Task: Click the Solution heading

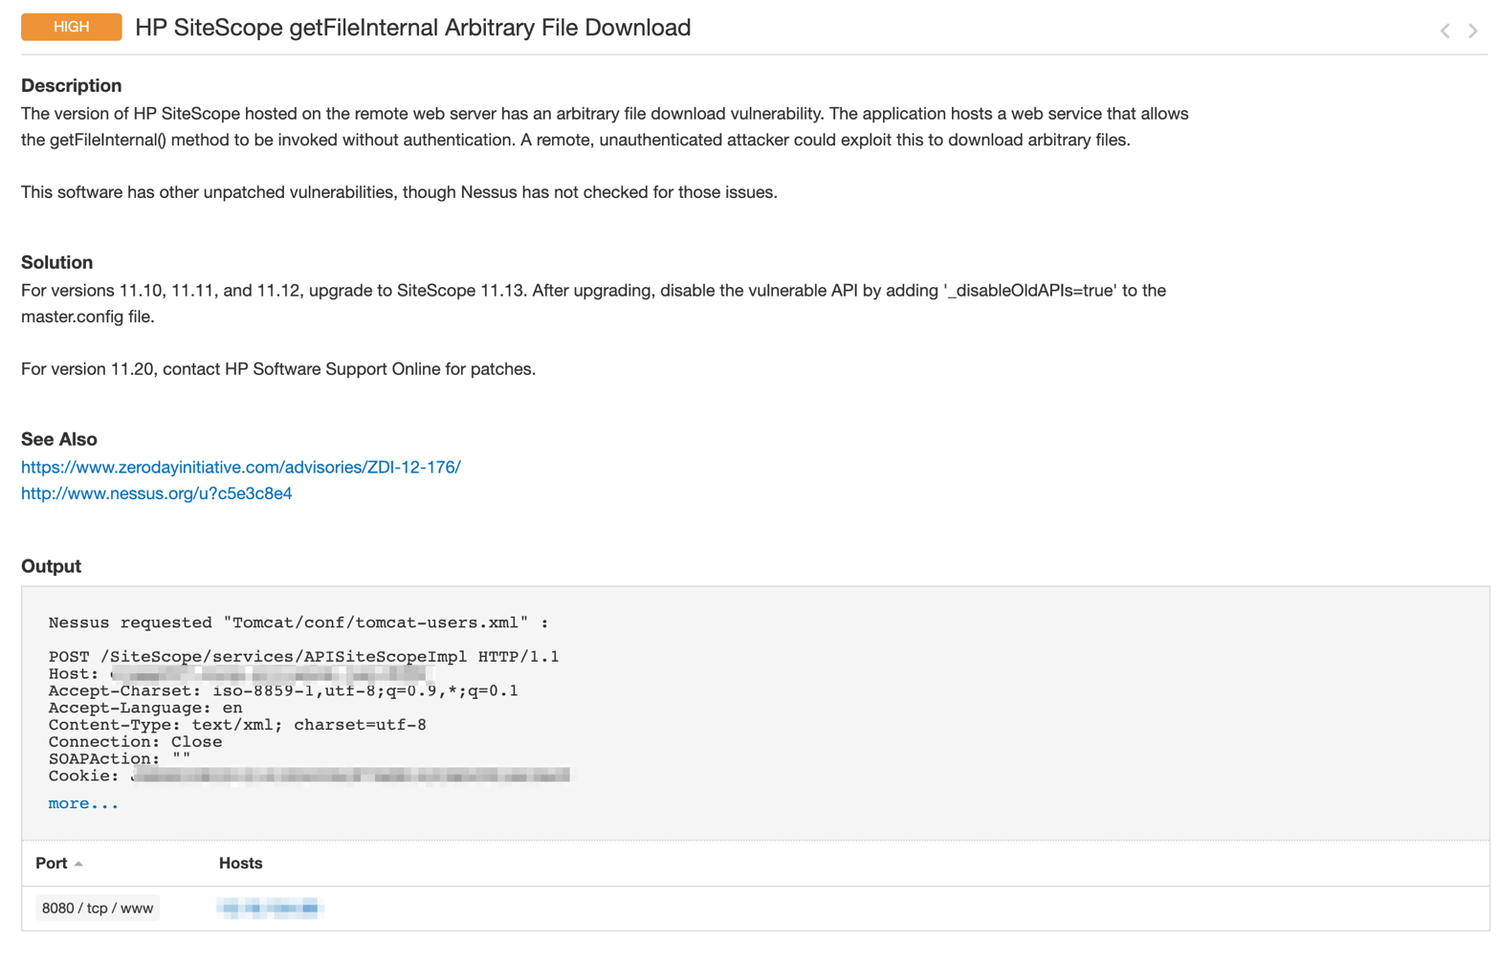Action: click(57, 262)
